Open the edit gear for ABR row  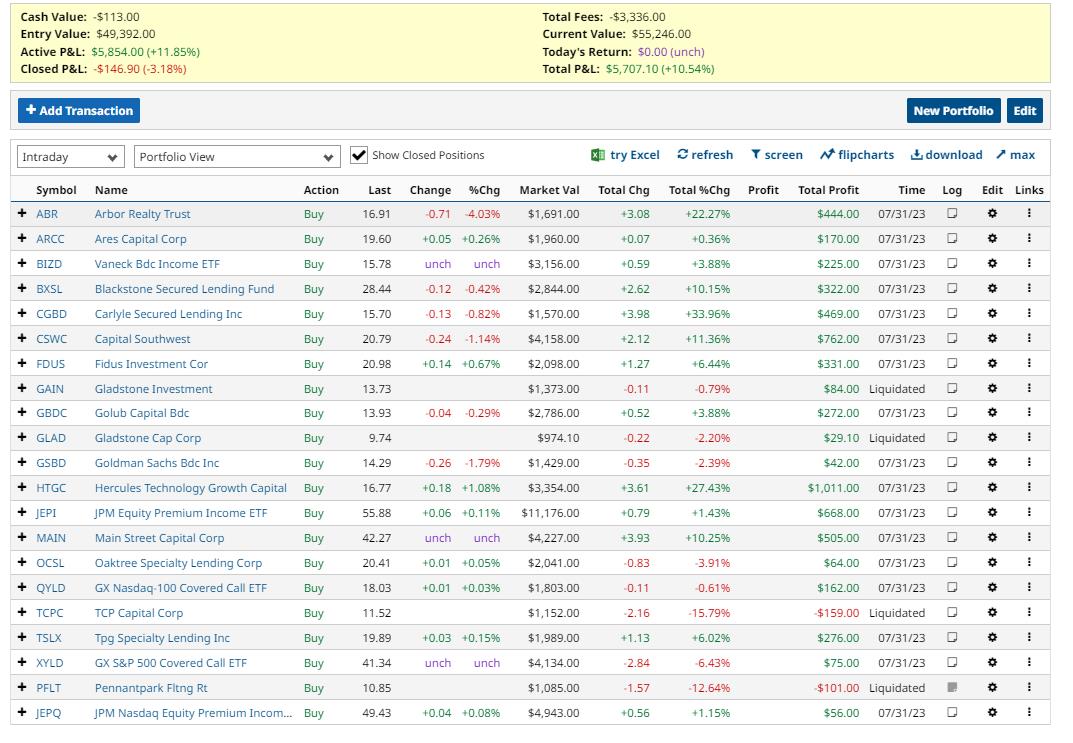[x=992, y=213]
